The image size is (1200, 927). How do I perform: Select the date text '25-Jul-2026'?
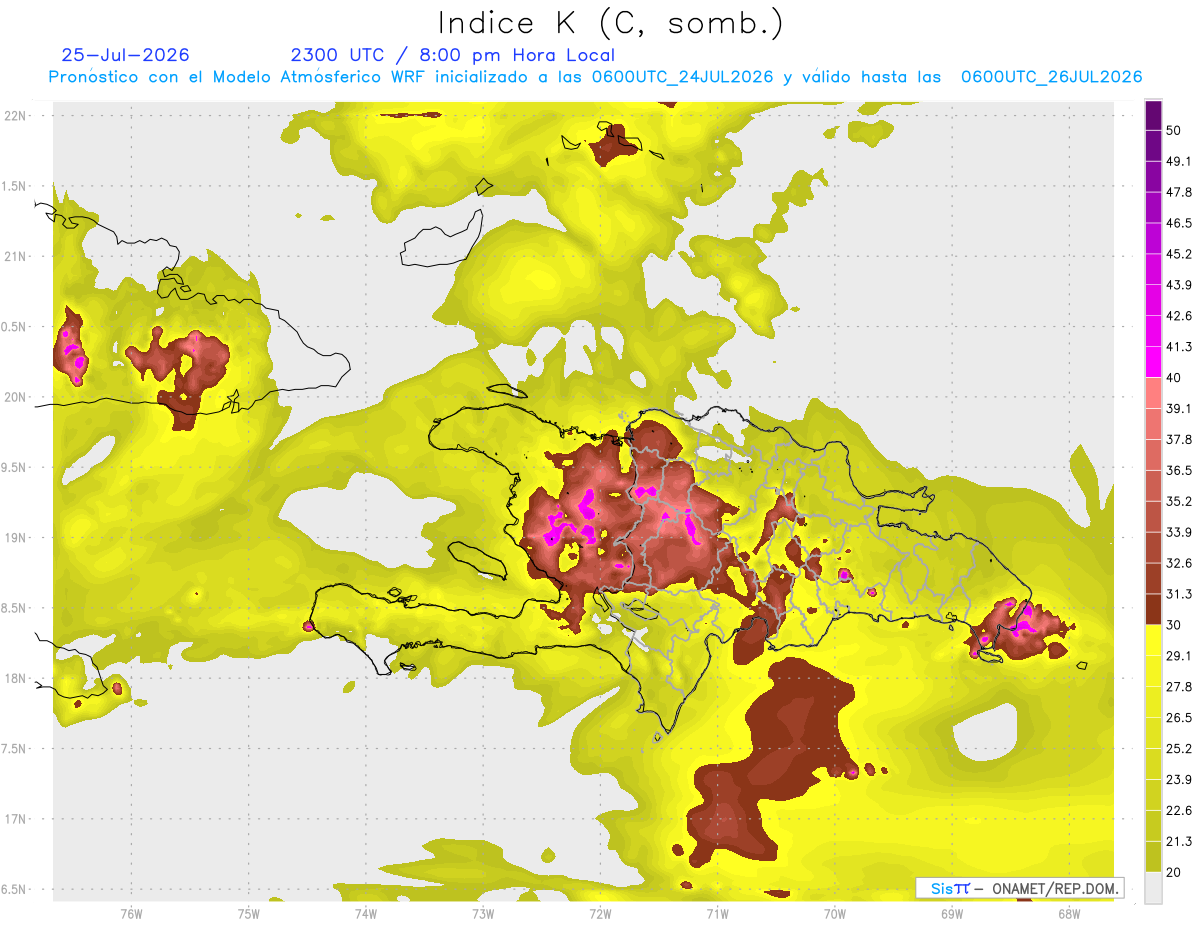point(125,55)
